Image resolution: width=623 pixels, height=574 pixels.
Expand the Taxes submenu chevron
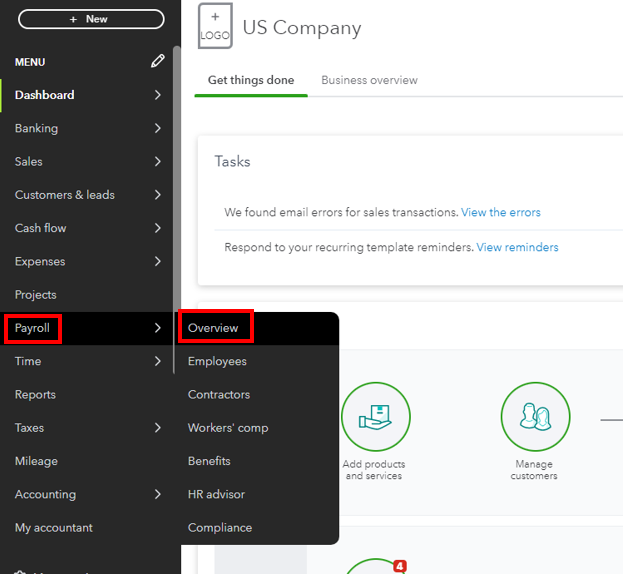[x=158, y=428]
